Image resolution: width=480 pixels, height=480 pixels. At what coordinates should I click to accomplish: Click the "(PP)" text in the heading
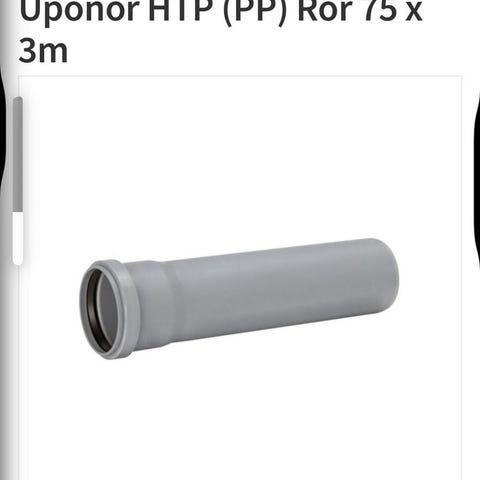255,12
